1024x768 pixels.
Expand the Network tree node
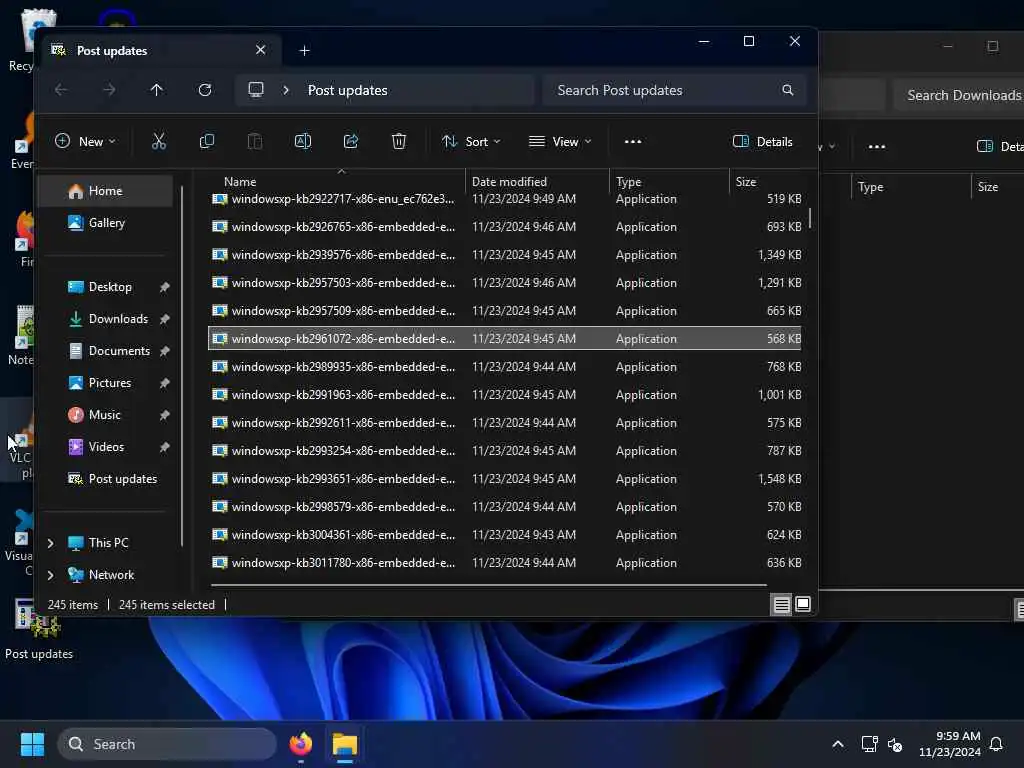coord(50,575)
